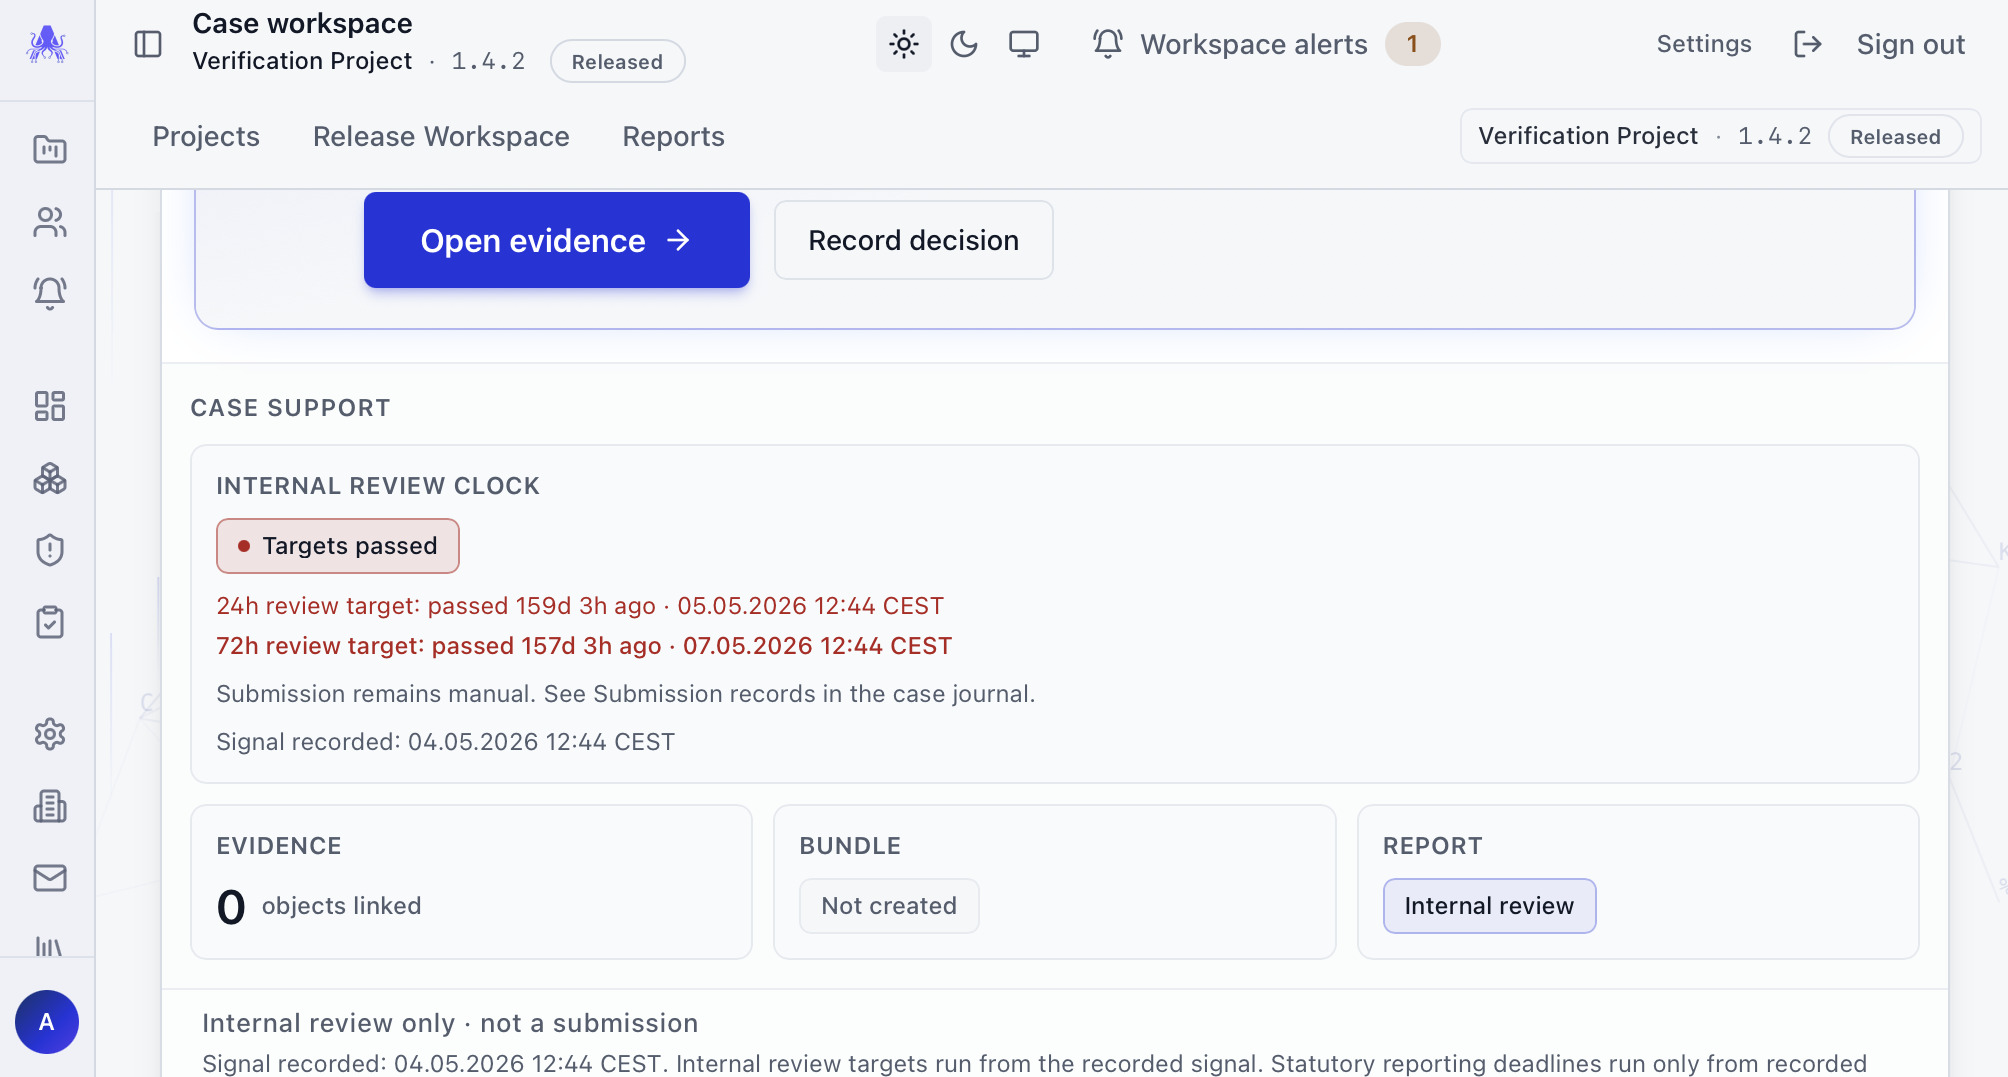Open the dashboard grid icon in sidebar
Image resolution: width=2008 pixels, height=1077 pixels.
click(49, 405)
